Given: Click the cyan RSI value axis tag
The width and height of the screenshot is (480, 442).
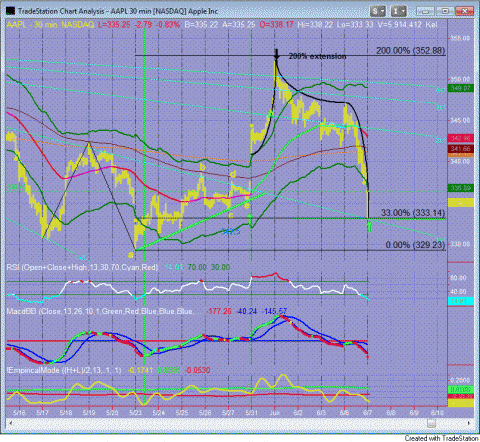Looking at the screenshot, I should click(x=461, y=301).
